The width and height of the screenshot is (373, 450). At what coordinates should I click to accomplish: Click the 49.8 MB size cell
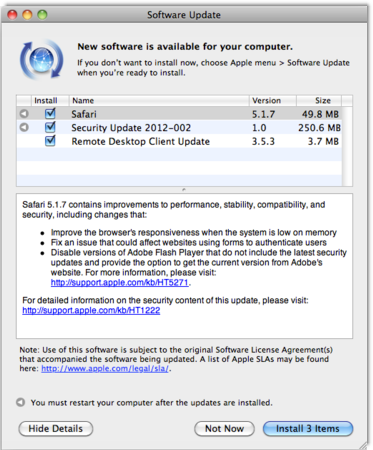(x=320, y=114)
